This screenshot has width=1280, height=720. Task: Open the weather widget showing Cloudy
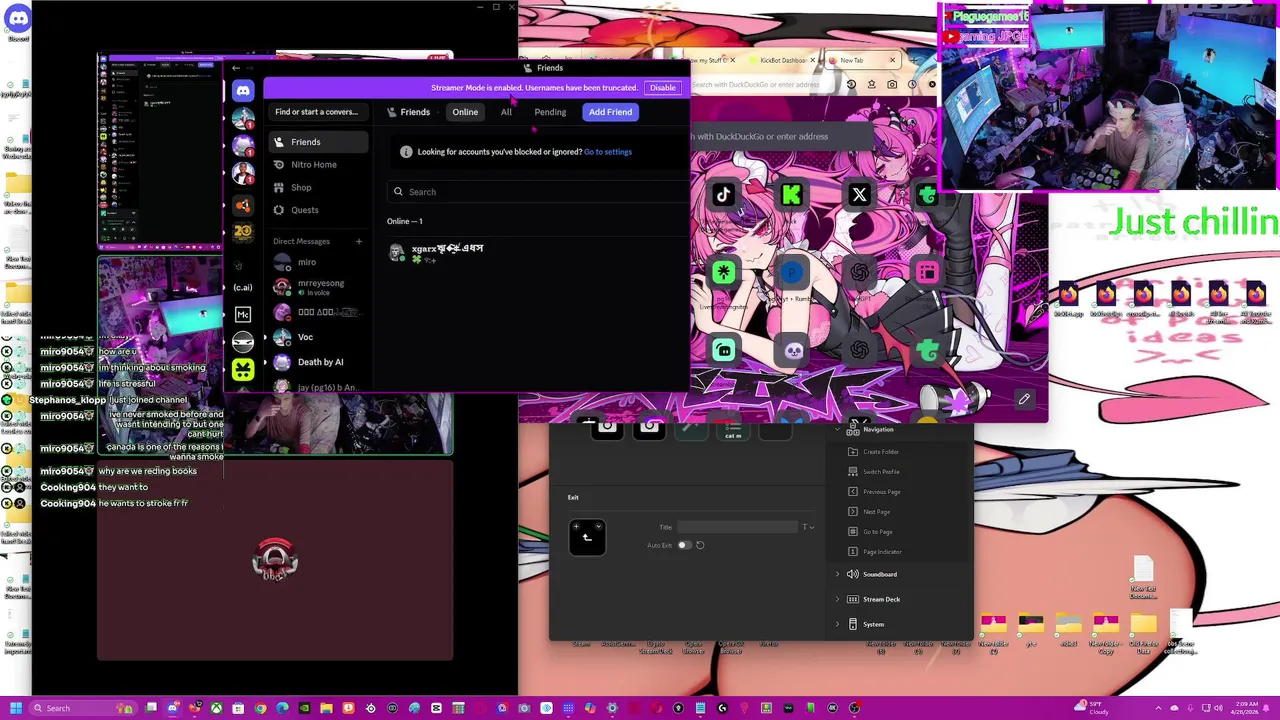coord(1093,708)
